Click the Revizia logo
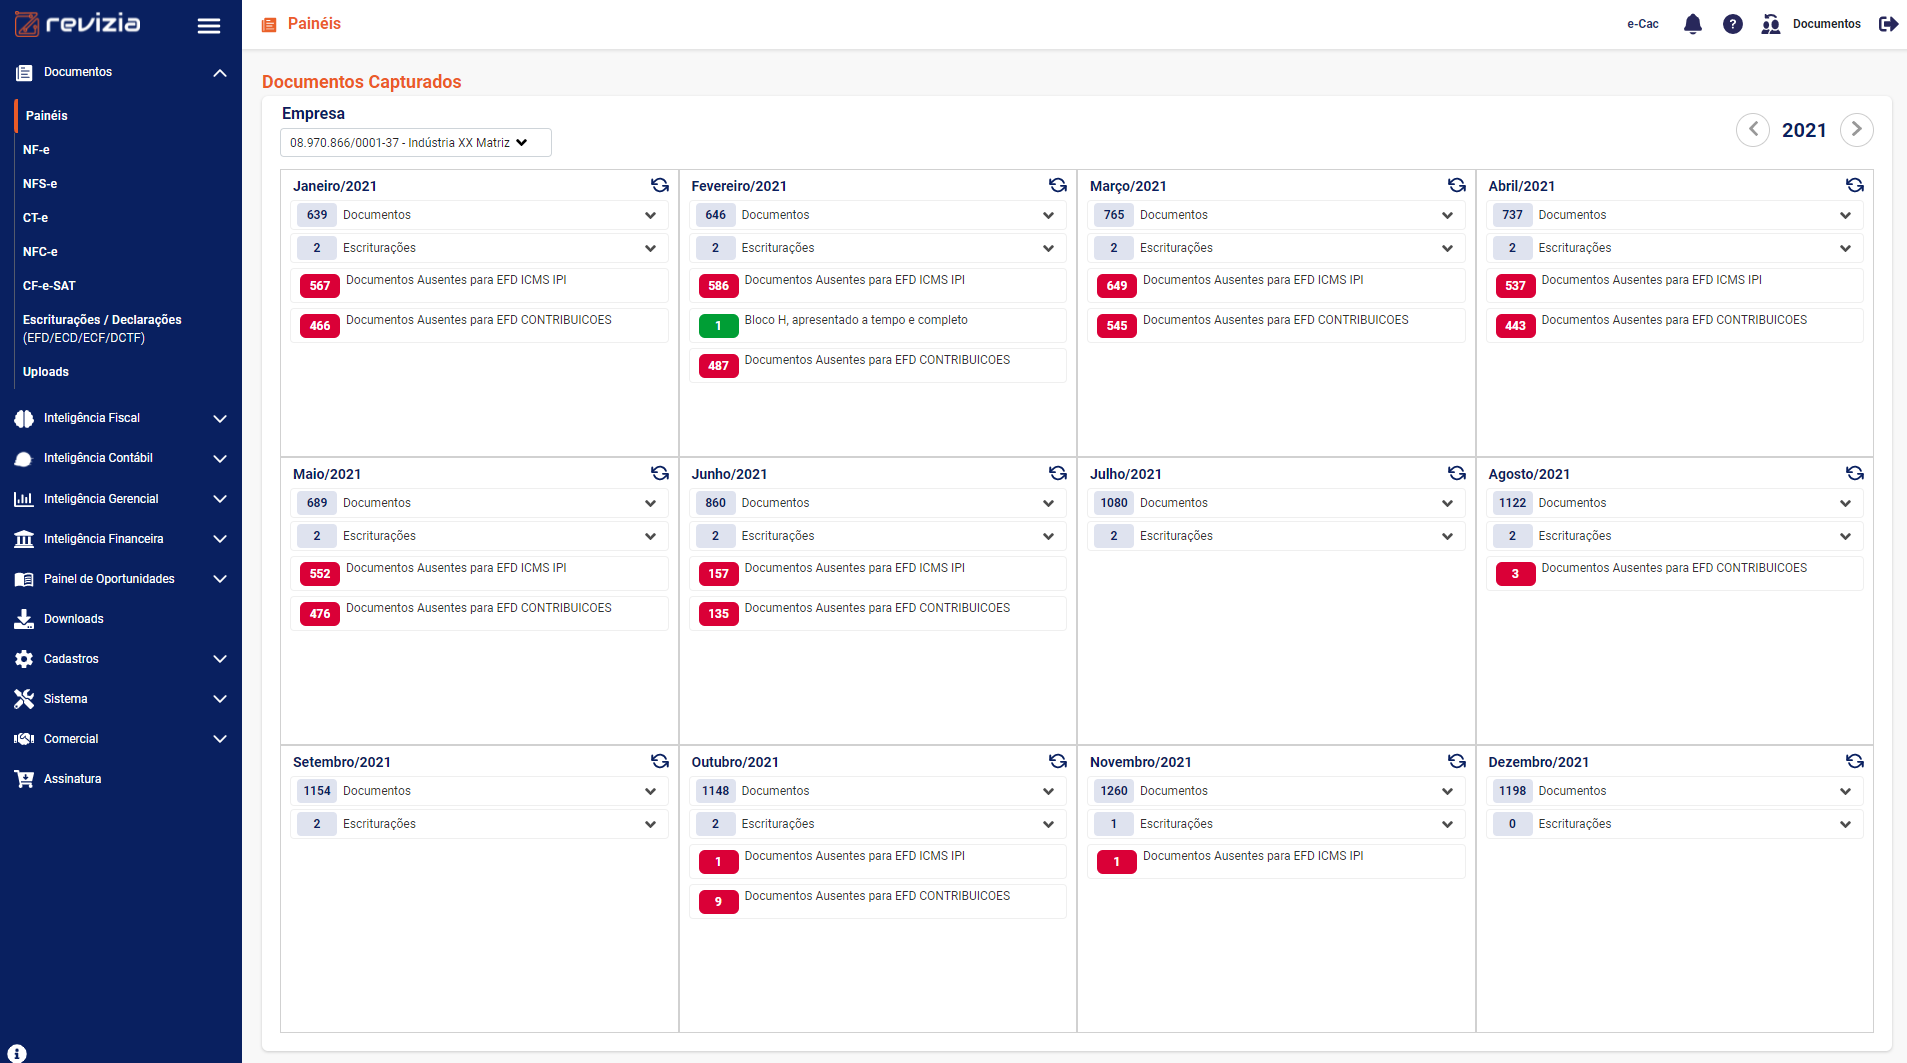Viewport: 1907px width, 1063px height. (77, 24)
